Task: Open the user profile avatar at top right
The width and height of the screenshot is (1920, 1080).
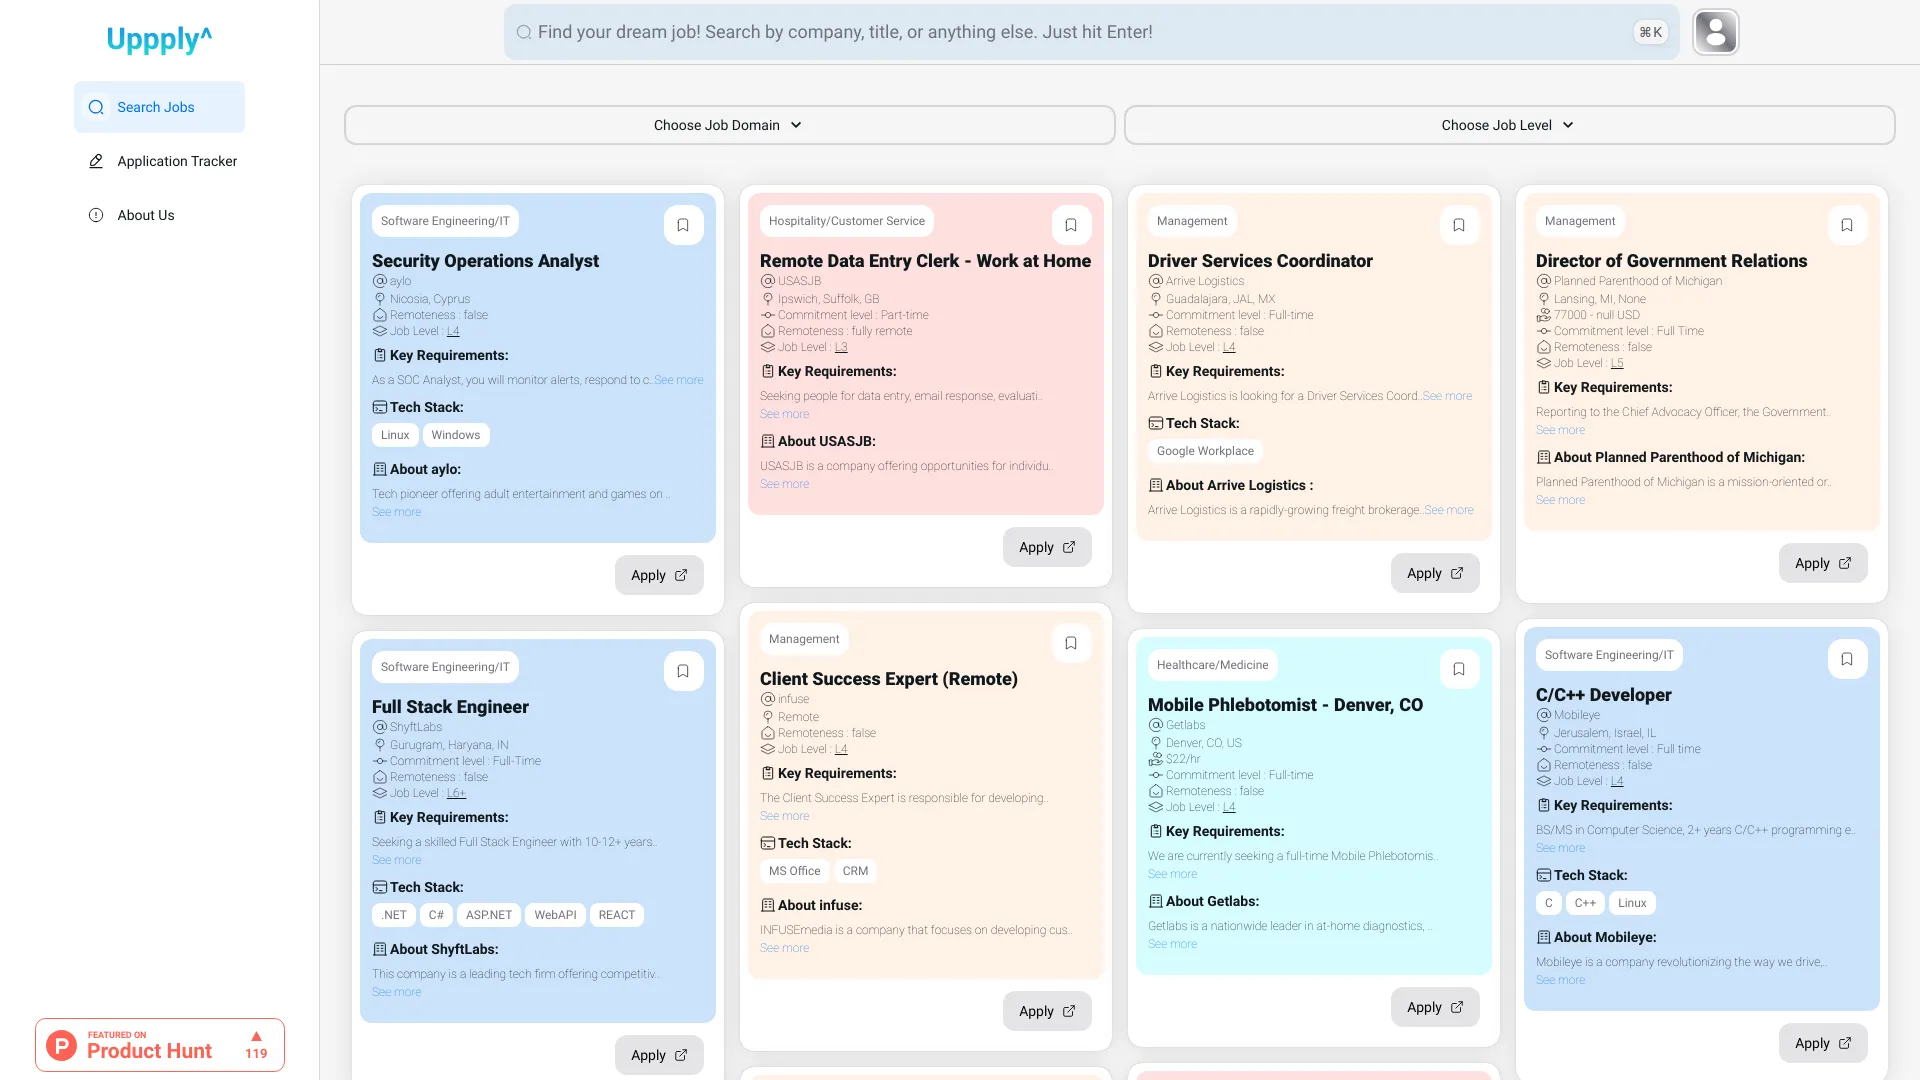Action: [1715, 31]
